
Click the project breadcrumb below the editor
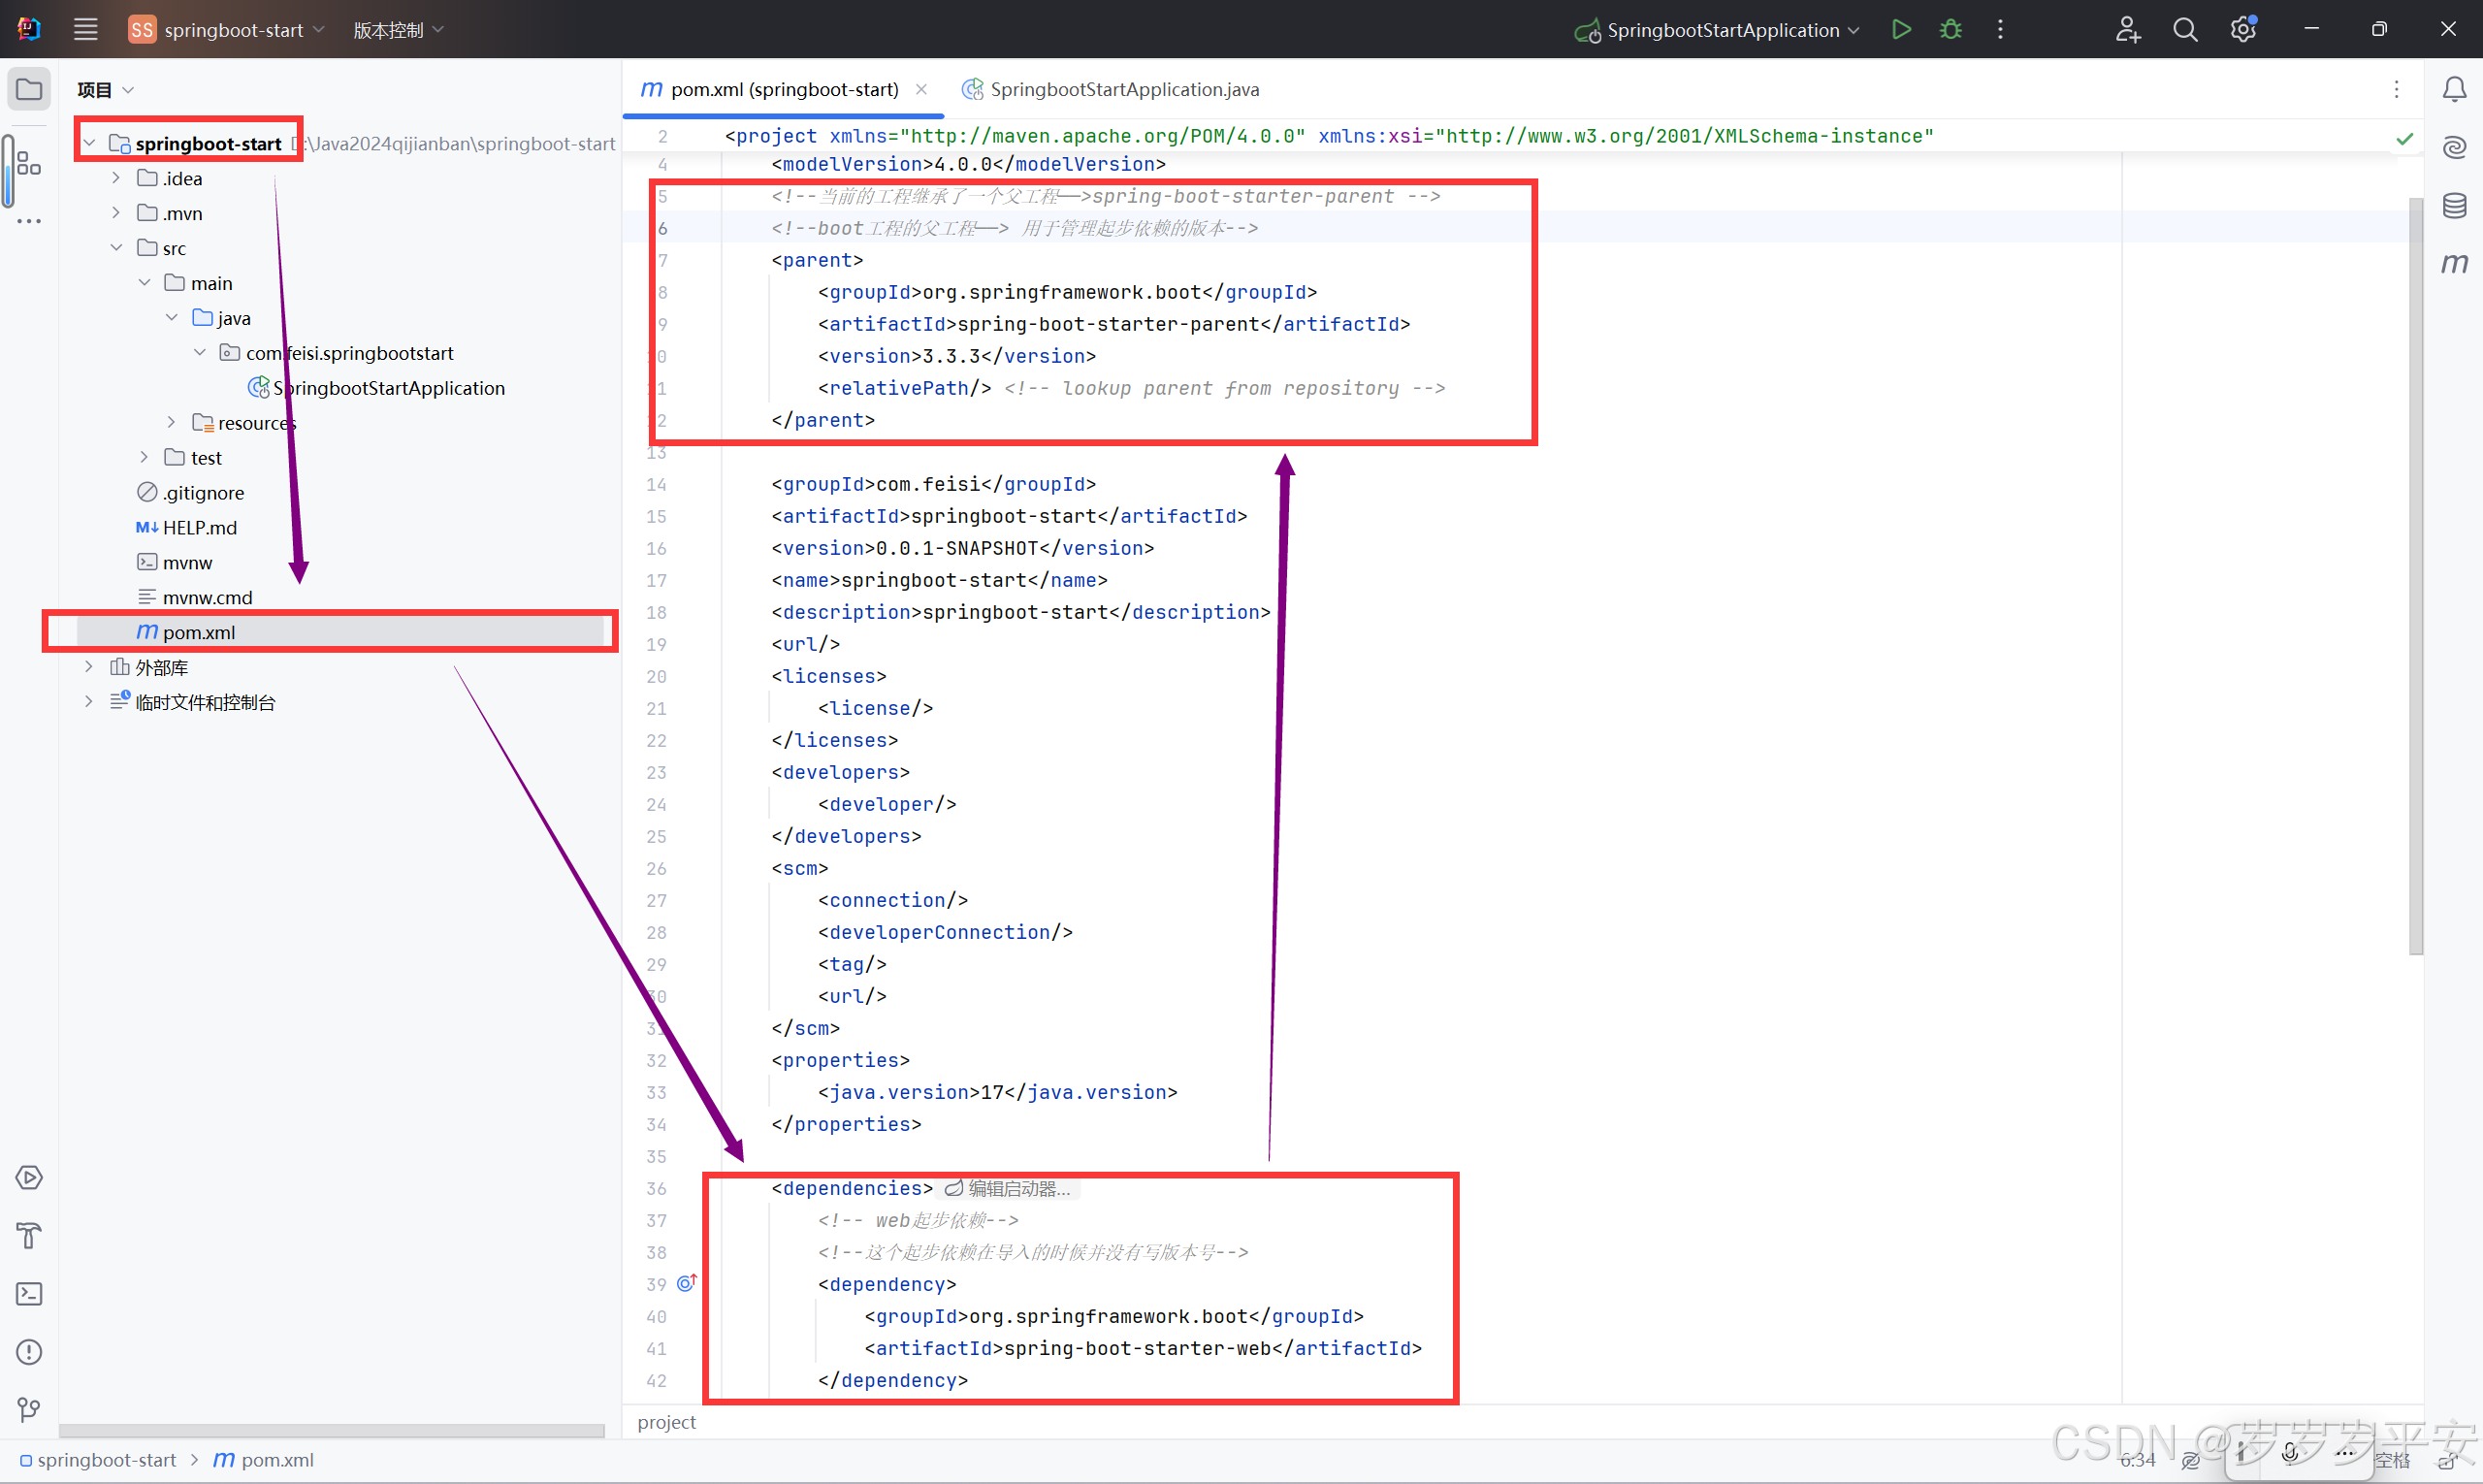click(x=666, y=1422)
